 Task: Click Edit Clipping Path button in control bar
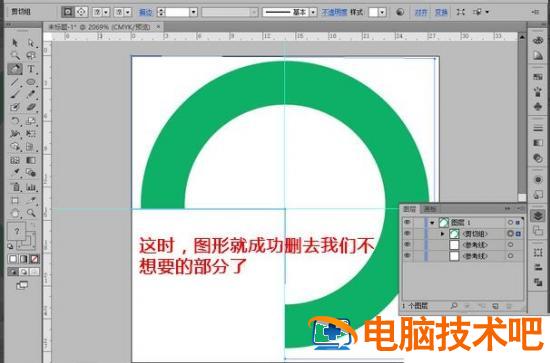pos(68,12)
